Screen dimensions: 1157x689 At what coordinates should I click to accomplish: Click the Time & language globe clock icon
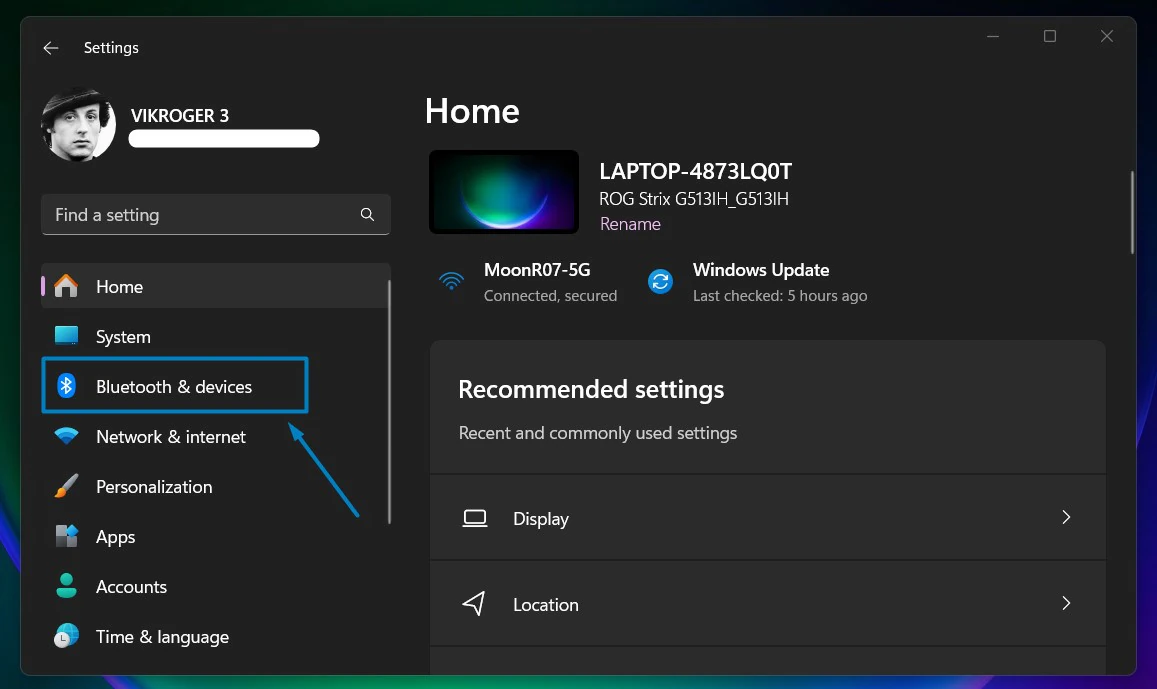66,636
